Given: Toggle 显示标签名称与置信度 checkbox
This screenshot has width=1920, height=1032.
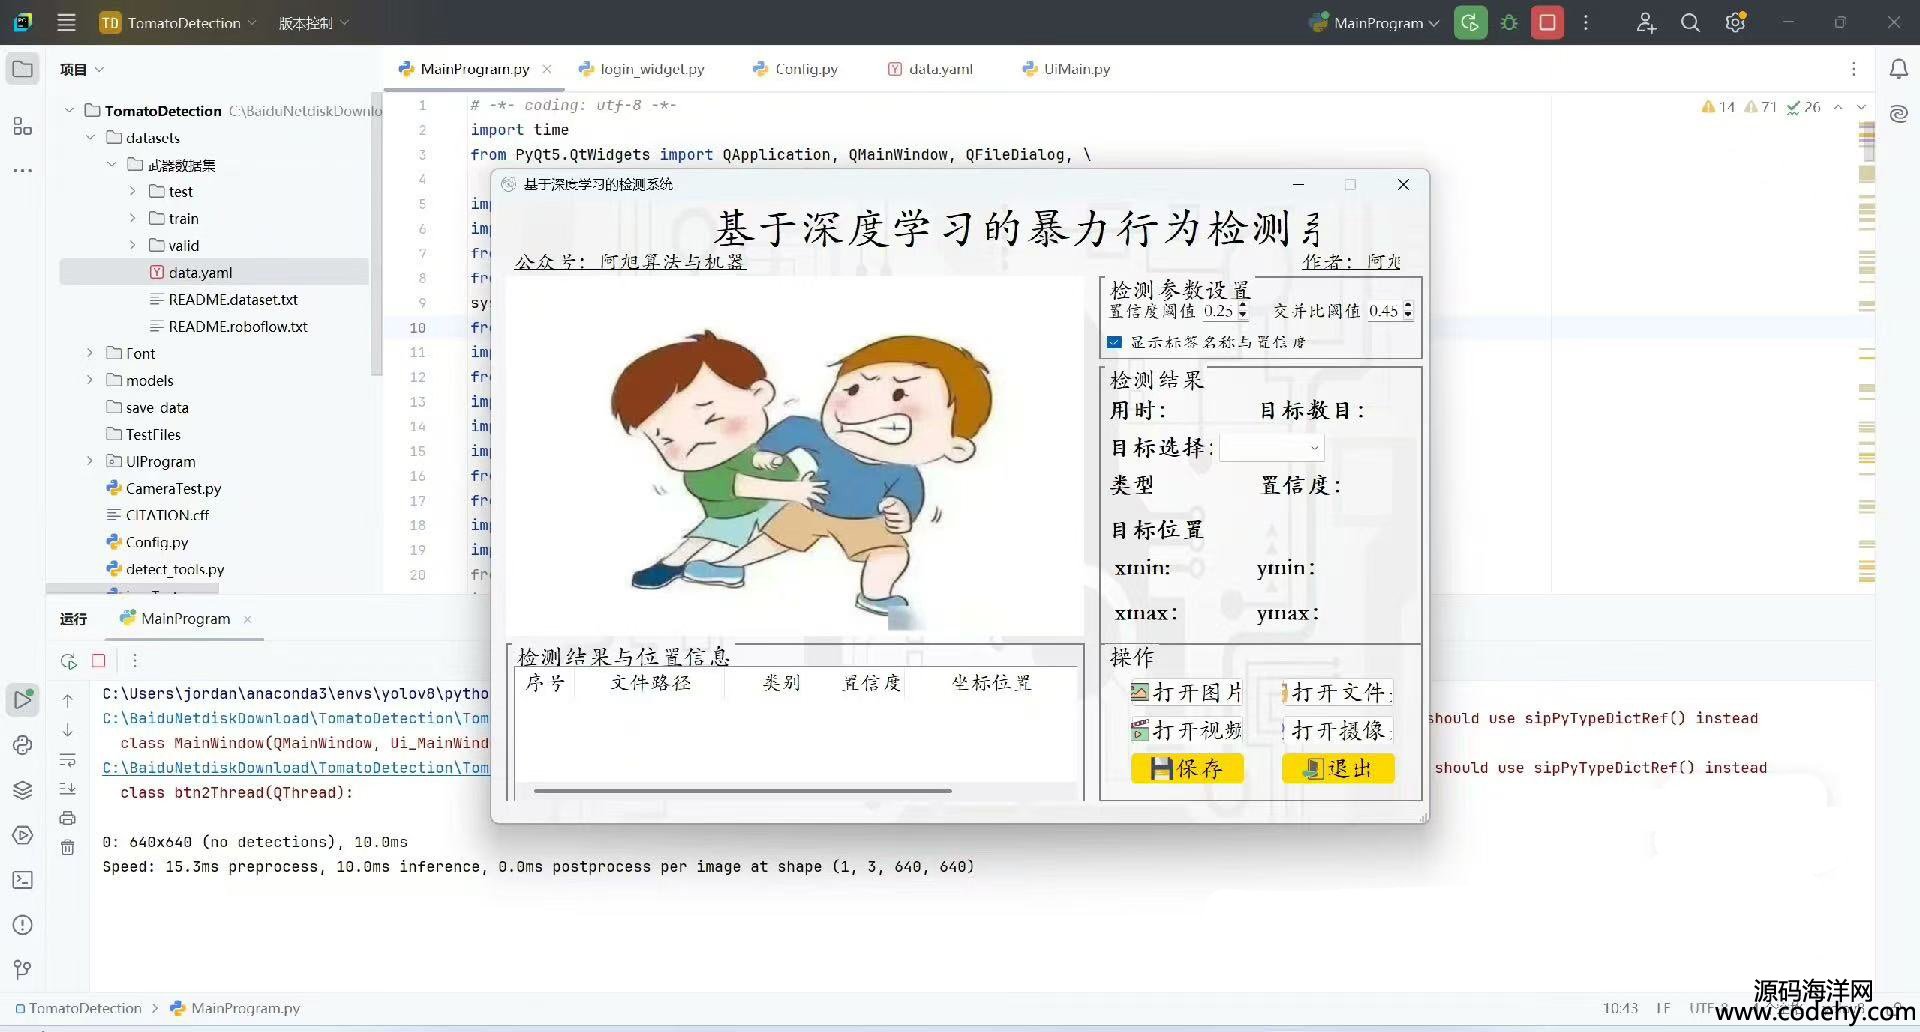Looking at the screenshot, I should pyautogui.click(x=1114, y=342).
